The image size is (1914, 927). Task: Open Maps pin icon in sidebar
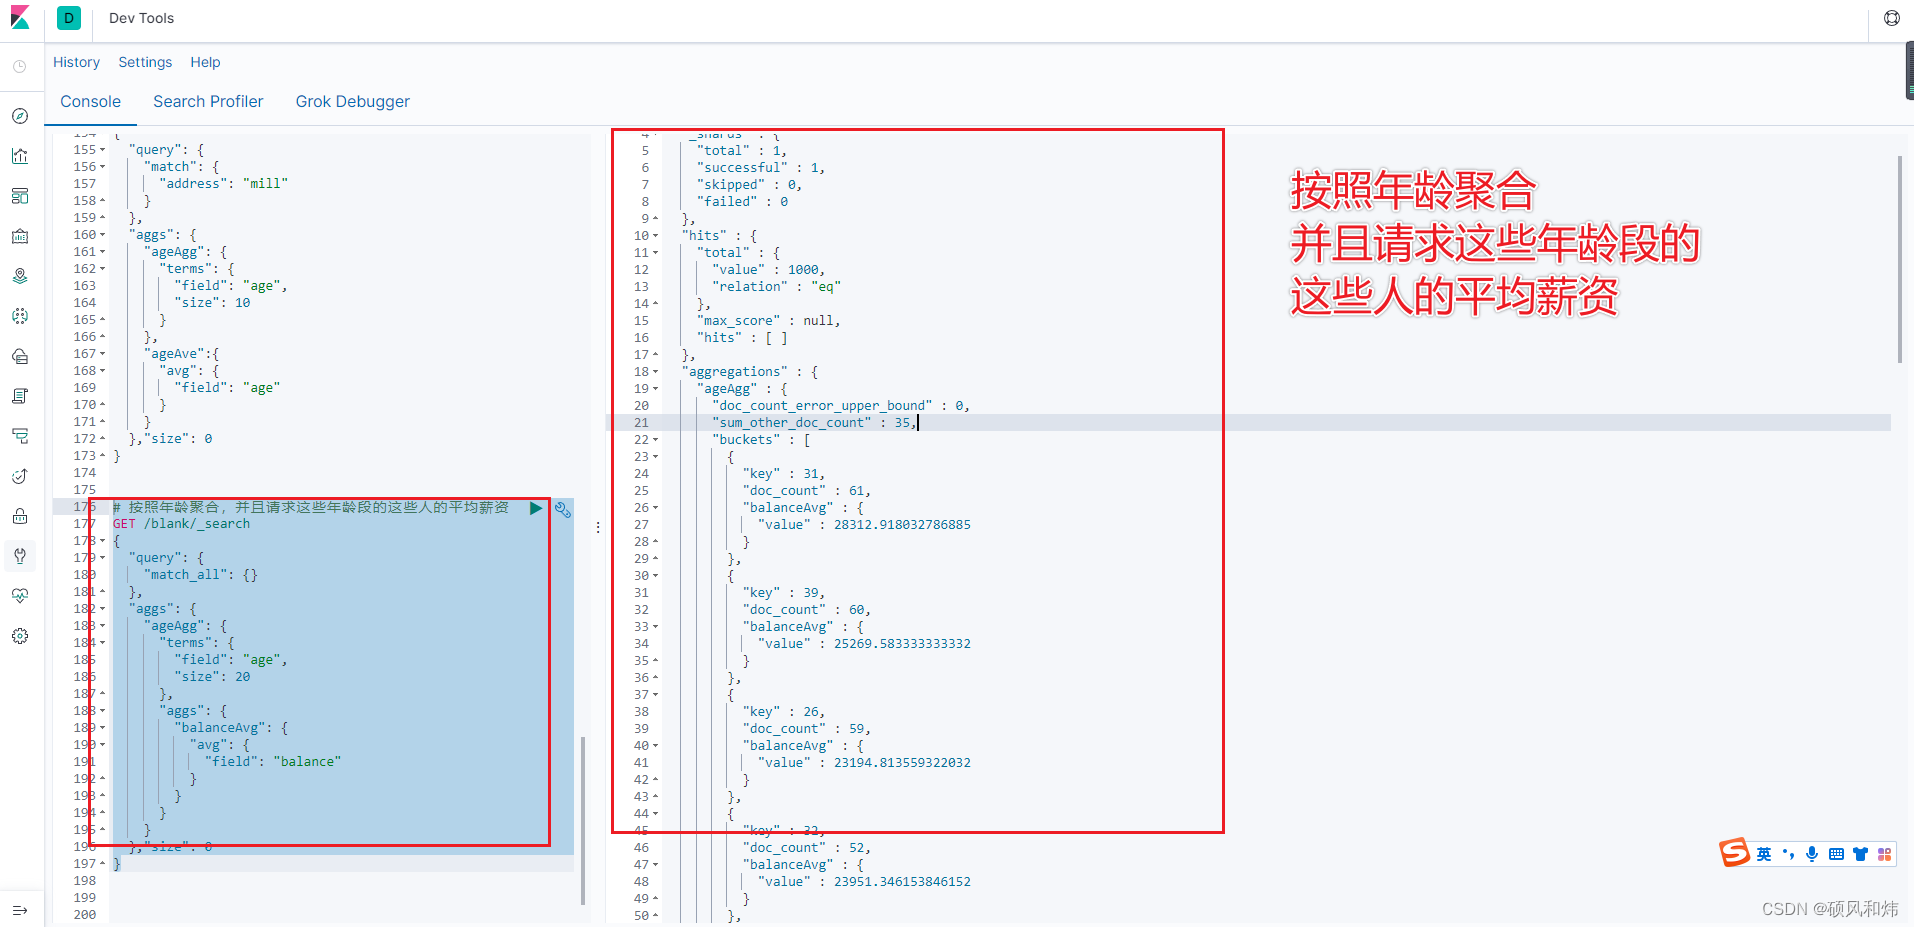point(20,276)
